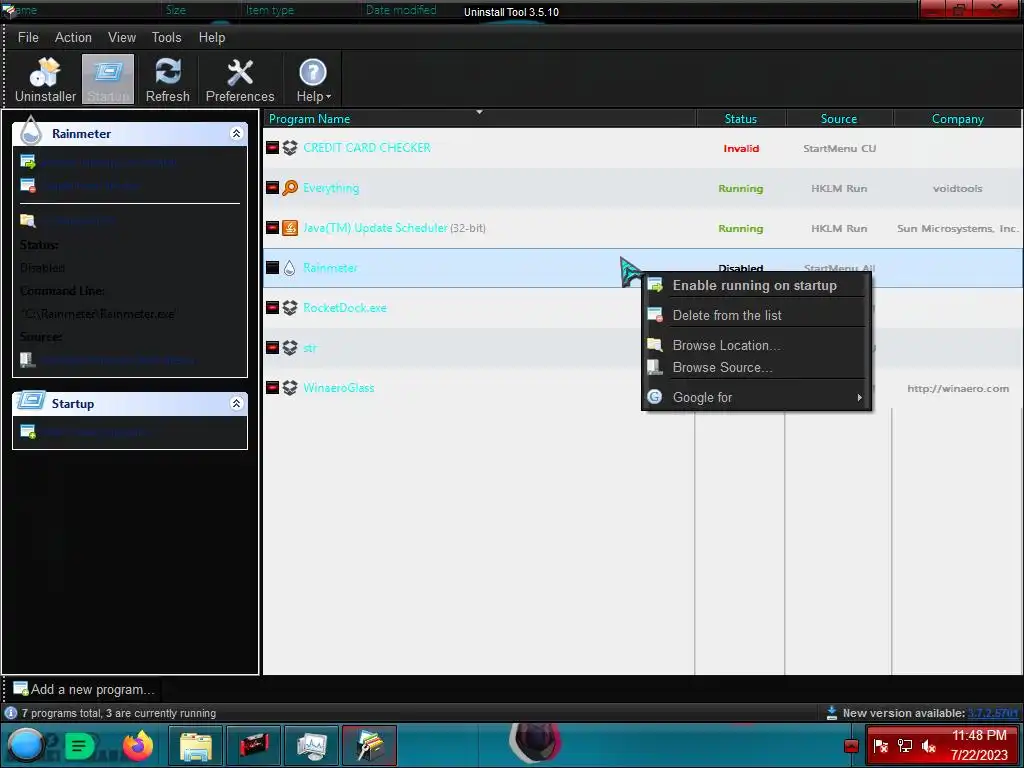
Task: Click the enable-startup icon in Rainmeter panel
Action: (x=27, y=161)
